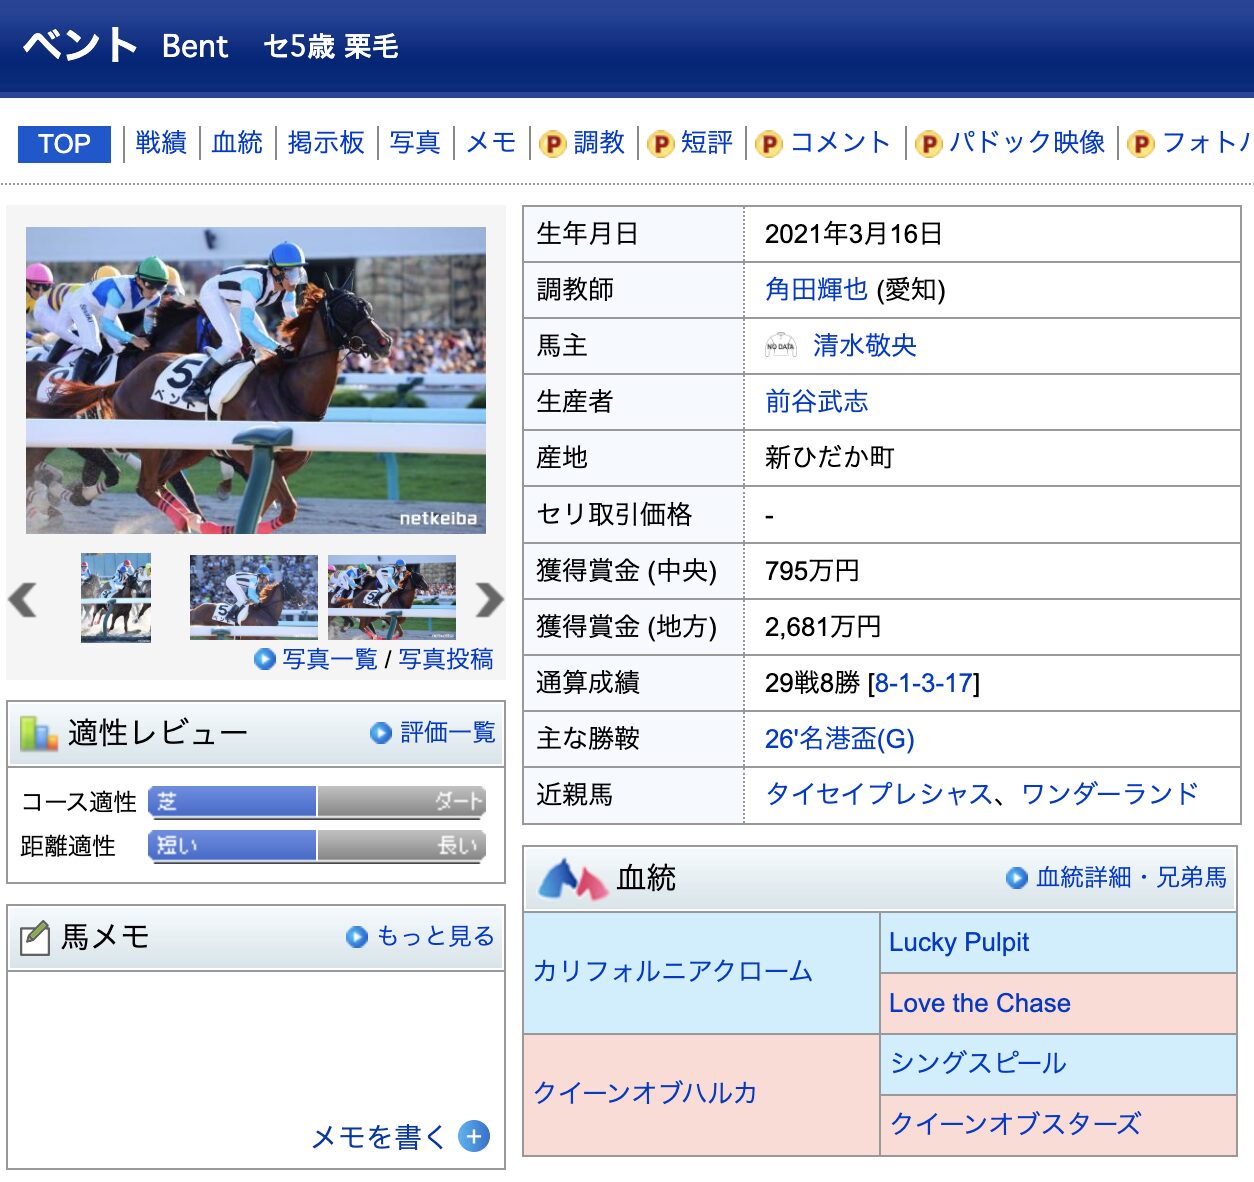The height and width of the screenshot is (1182, 1254).
Task: Select the TOP tab
Action: [64, 144]
